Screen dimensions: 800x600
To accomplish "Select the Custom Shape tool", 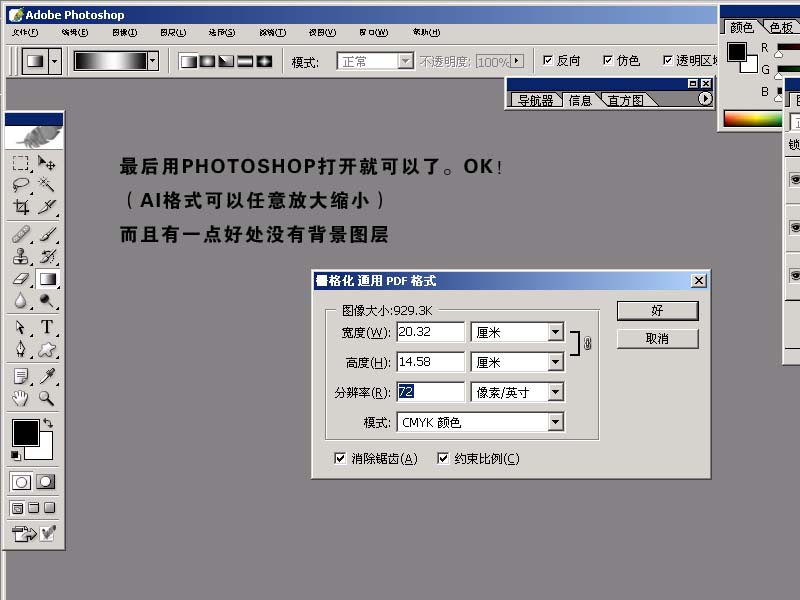I will point(47,349).
